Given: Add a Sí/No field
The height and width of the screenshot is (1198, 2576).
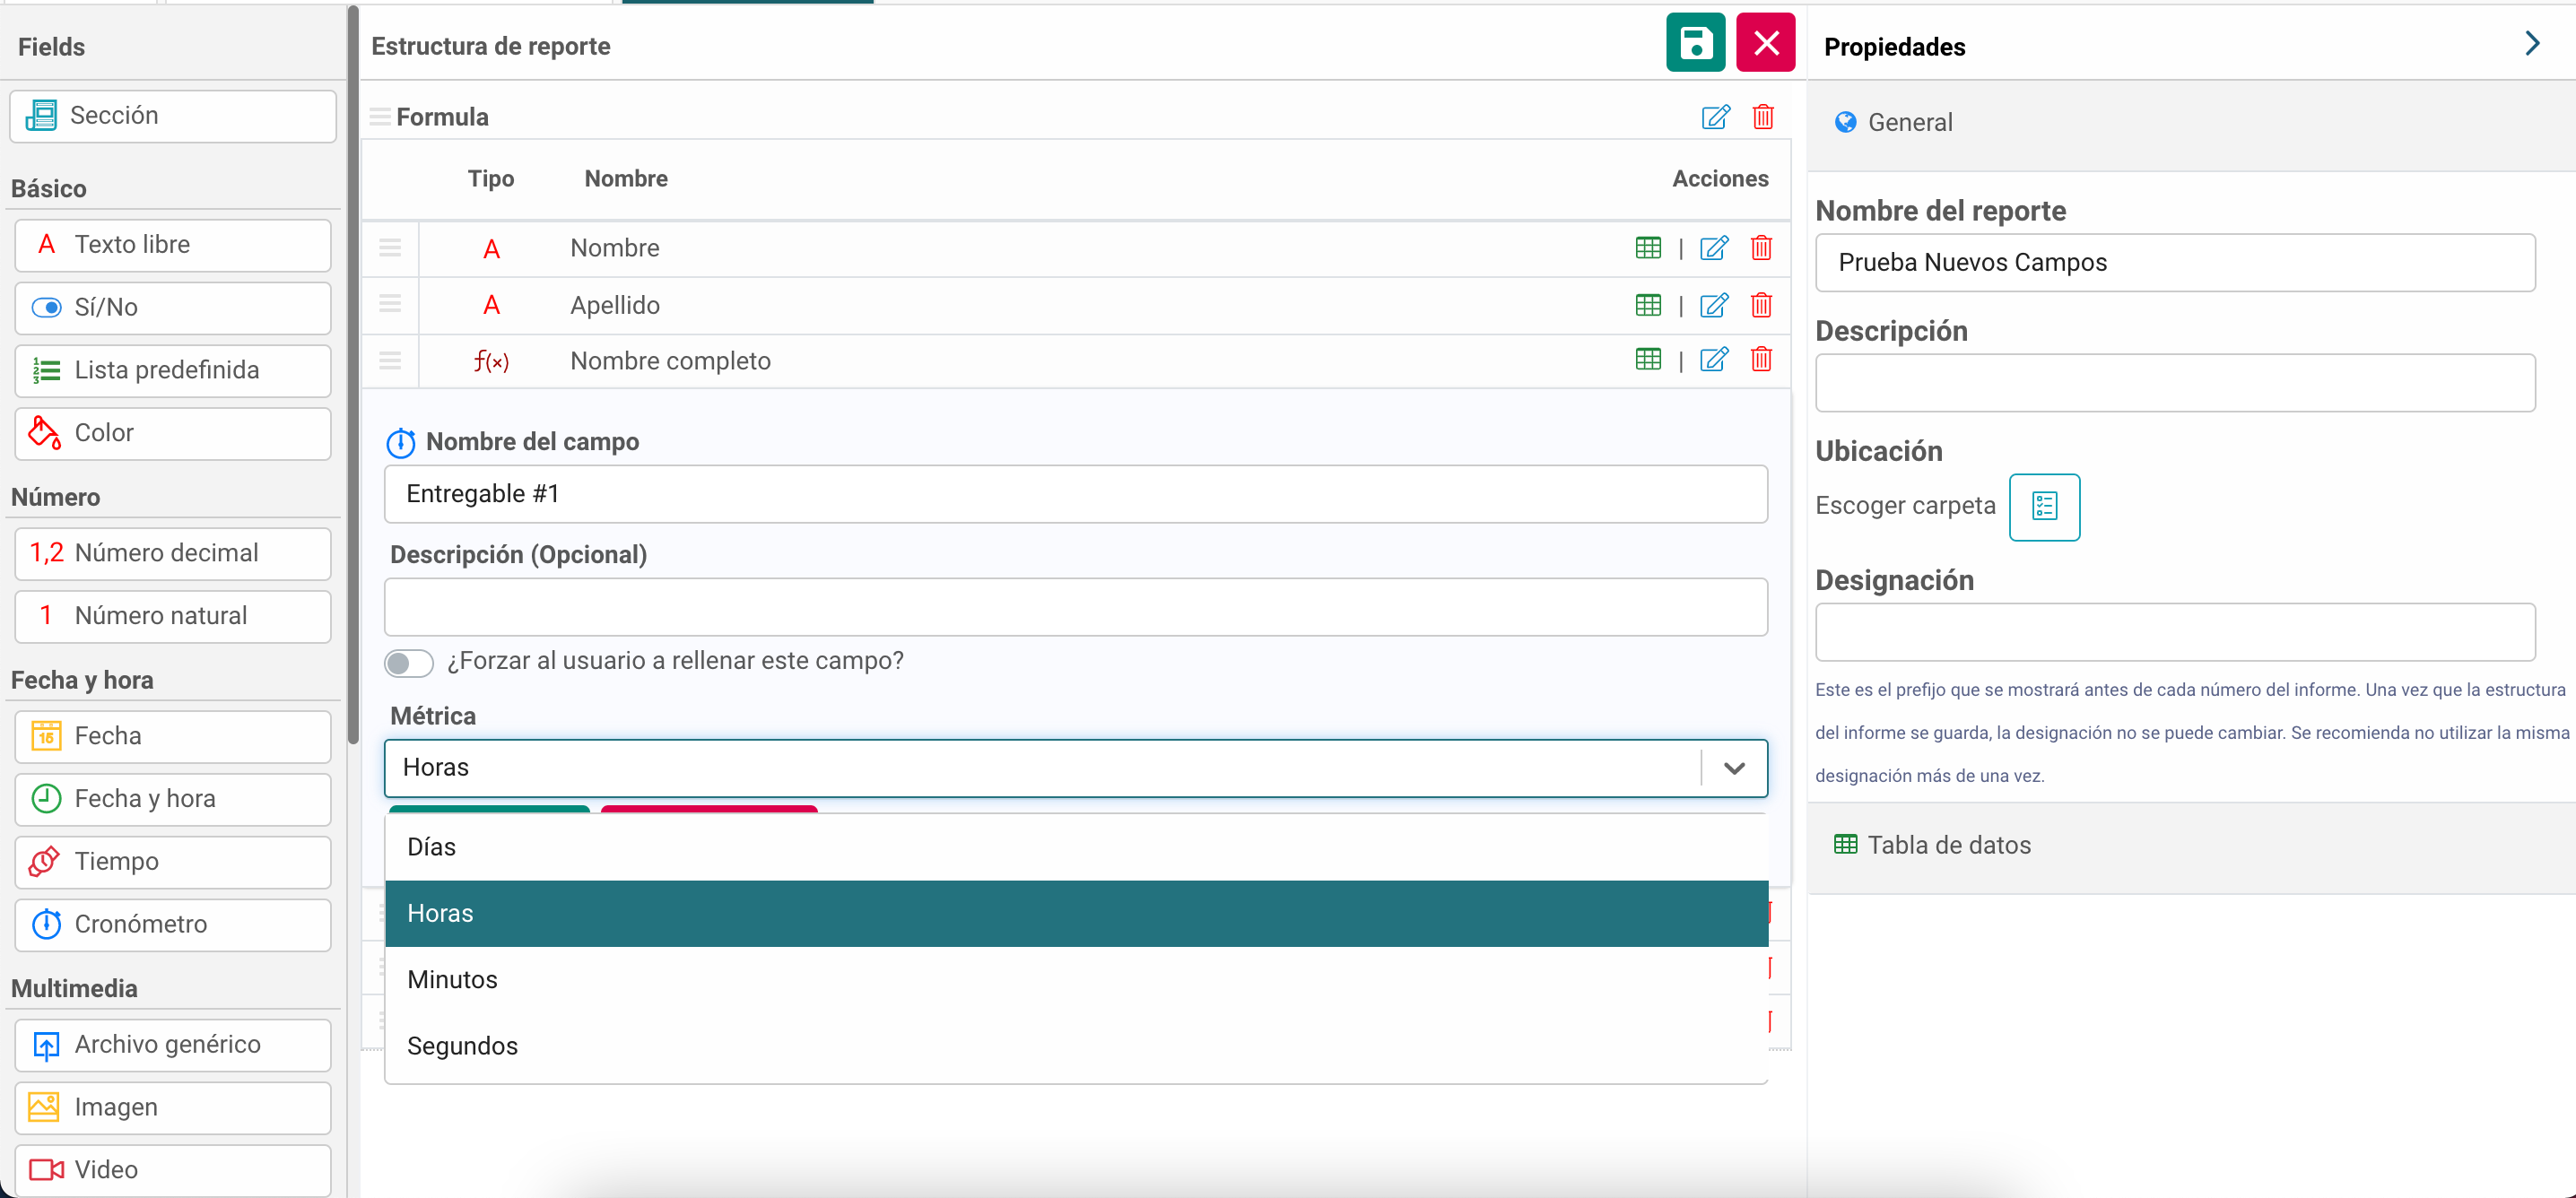Looking at the screenshot, I should [x=173, y=308].
